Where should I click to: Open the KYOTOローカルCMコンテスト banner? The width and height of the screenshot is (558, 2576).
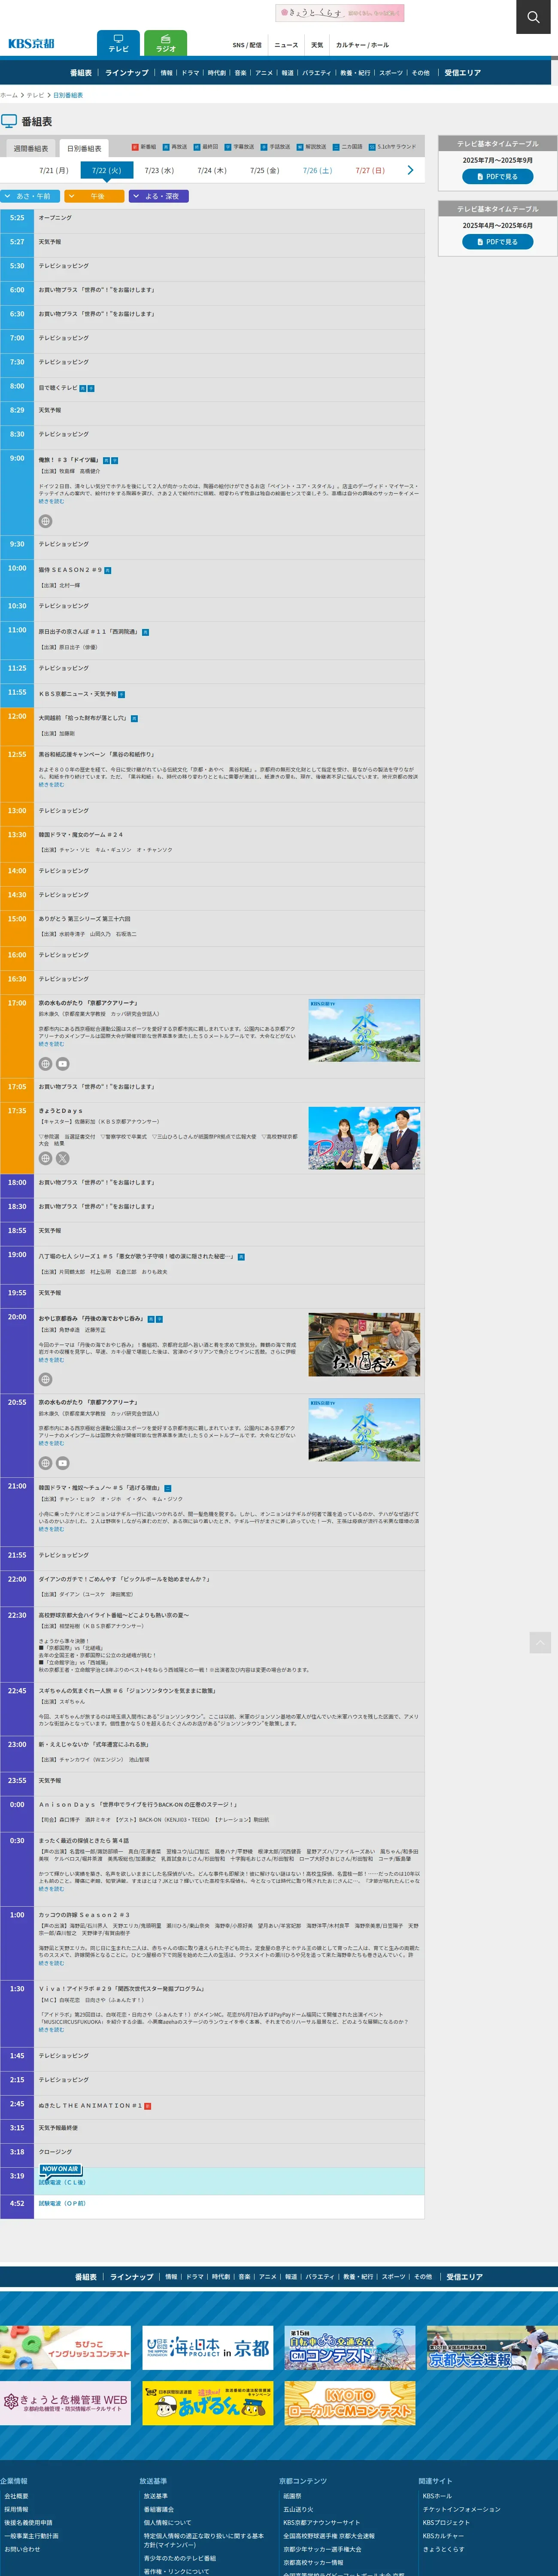349,2402
